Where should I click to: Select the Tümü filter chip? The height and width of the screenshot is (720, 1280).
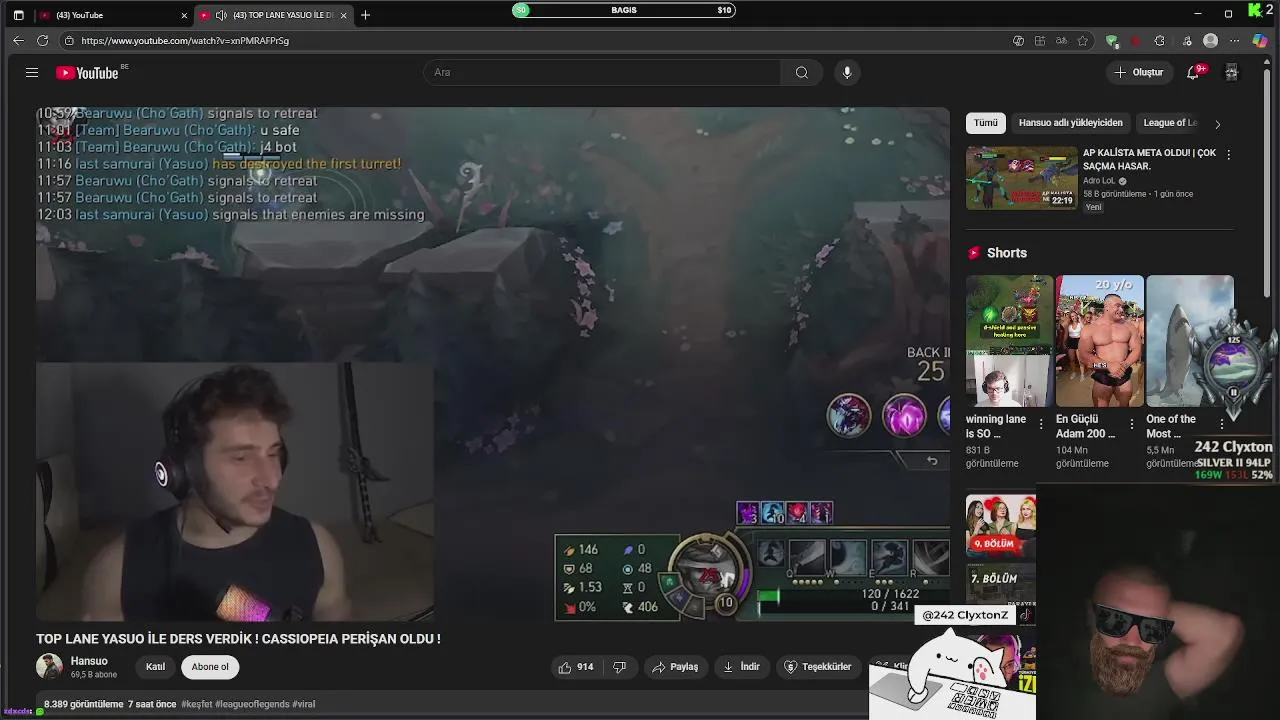point(986,123)
